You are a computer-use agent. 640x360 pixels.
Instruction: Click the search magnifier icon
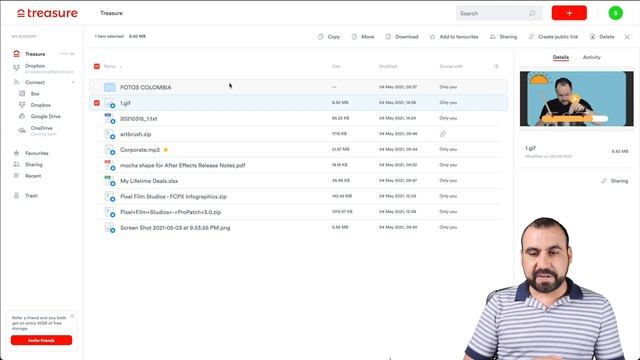(x=532, y=13)
